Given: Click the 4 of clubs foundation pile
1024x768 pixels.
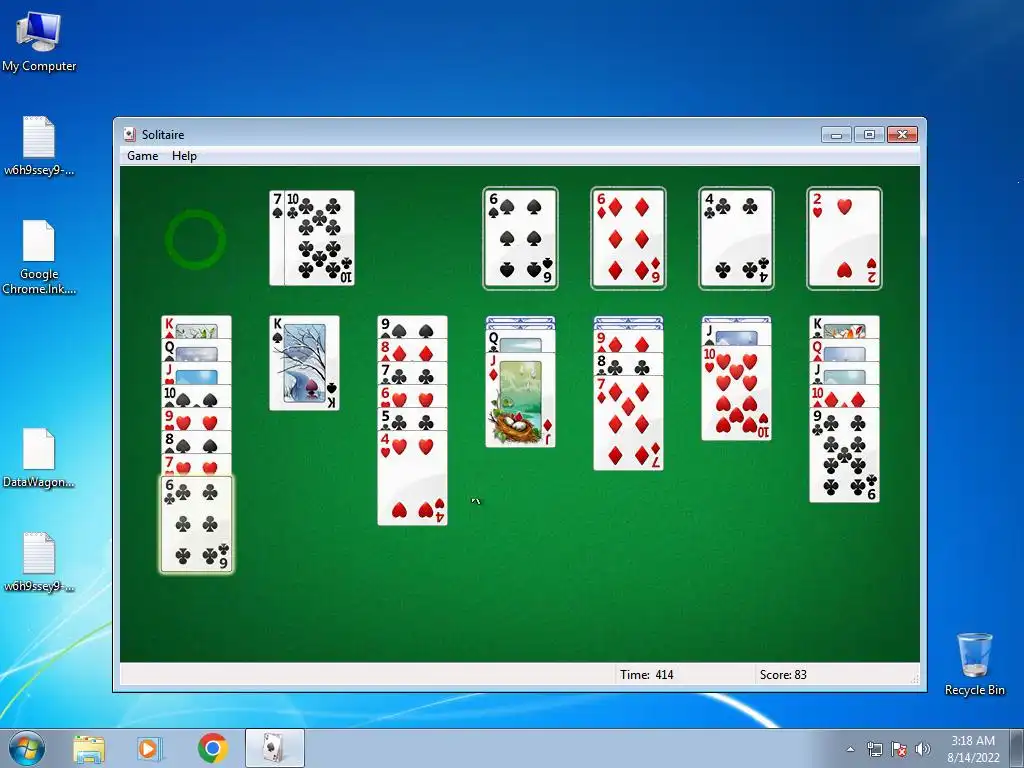Looking at the screenshot, I should click(736, 238).
